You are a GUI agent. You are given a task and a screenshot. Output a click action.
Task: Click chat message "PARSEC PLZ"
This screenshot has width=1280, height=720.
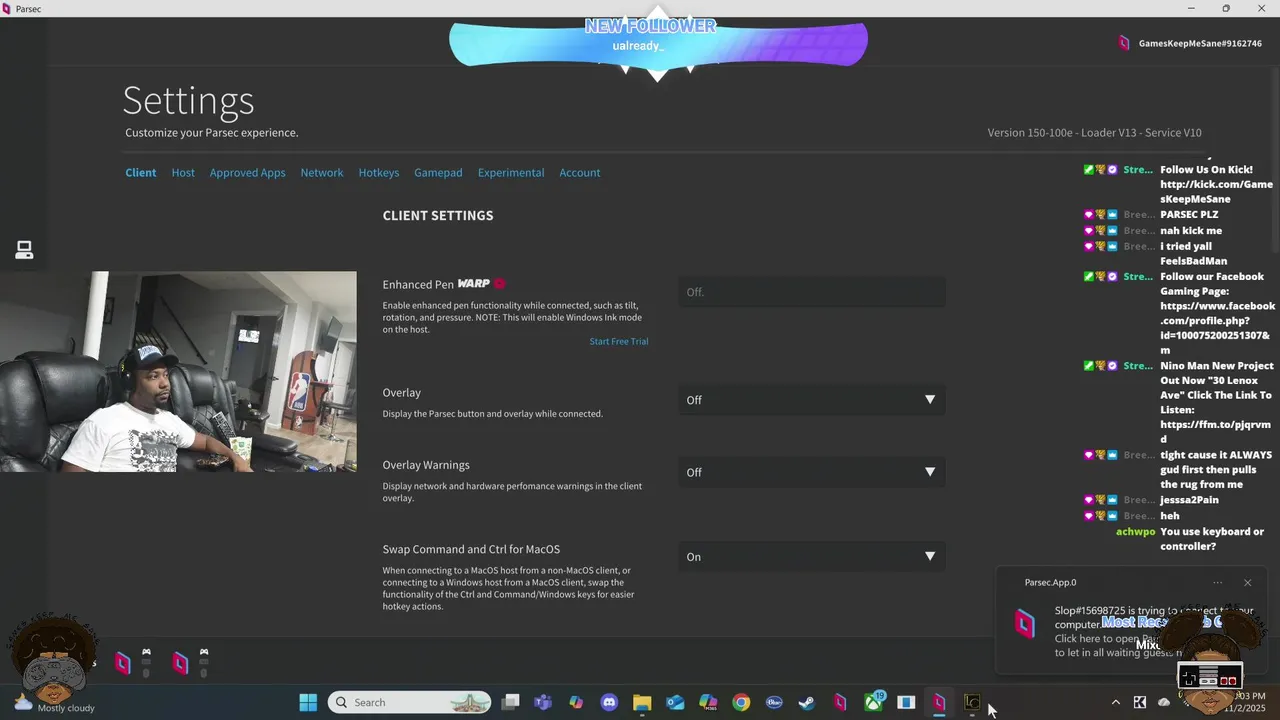1189,215
